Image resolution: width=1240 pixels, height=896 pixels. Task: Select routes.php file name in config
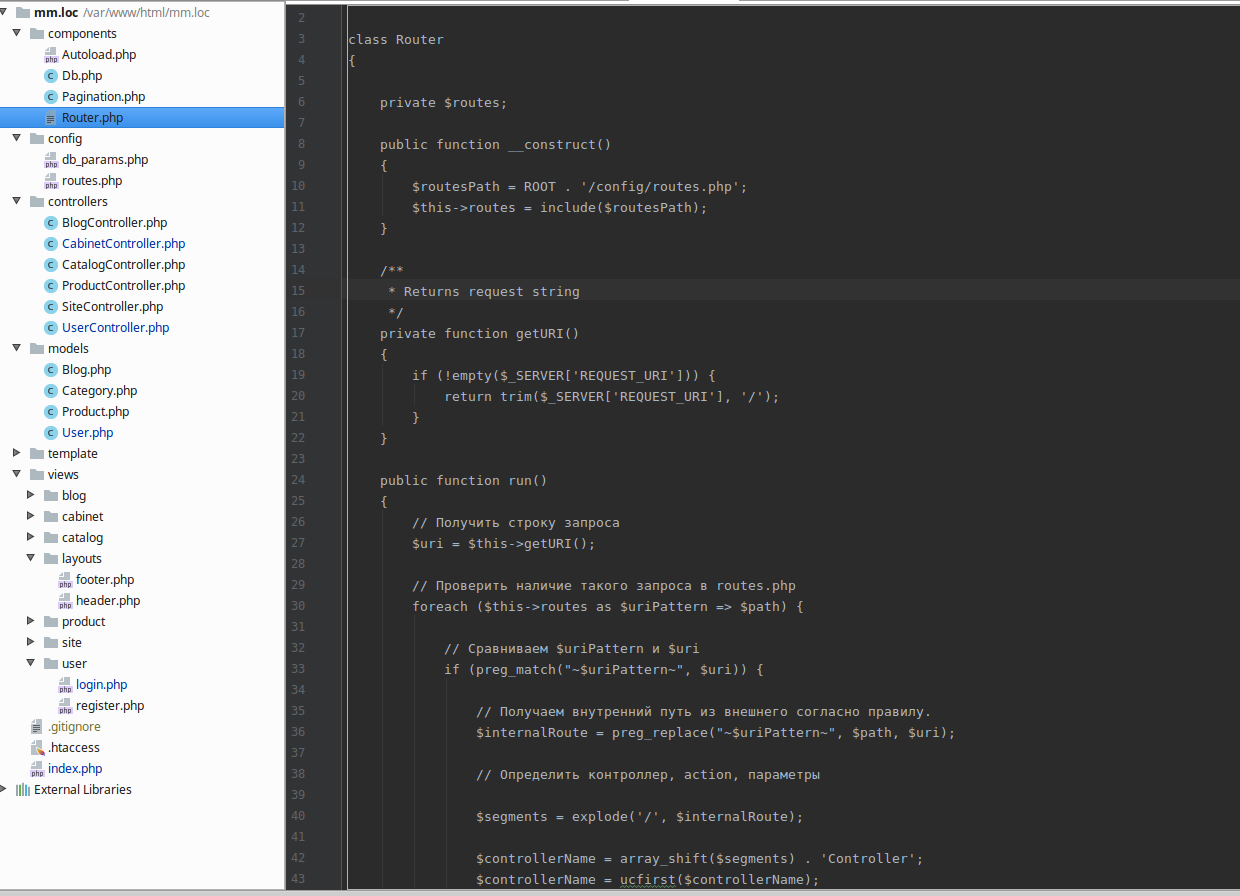pyautogui.click(x=92, y=181)
